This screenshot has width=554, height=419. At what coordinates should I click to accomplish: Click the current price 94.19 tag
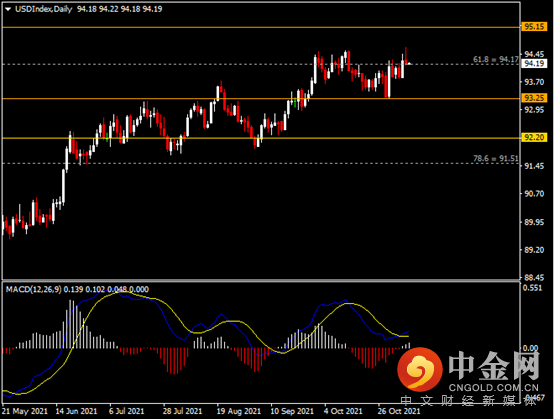coord(534,64)
